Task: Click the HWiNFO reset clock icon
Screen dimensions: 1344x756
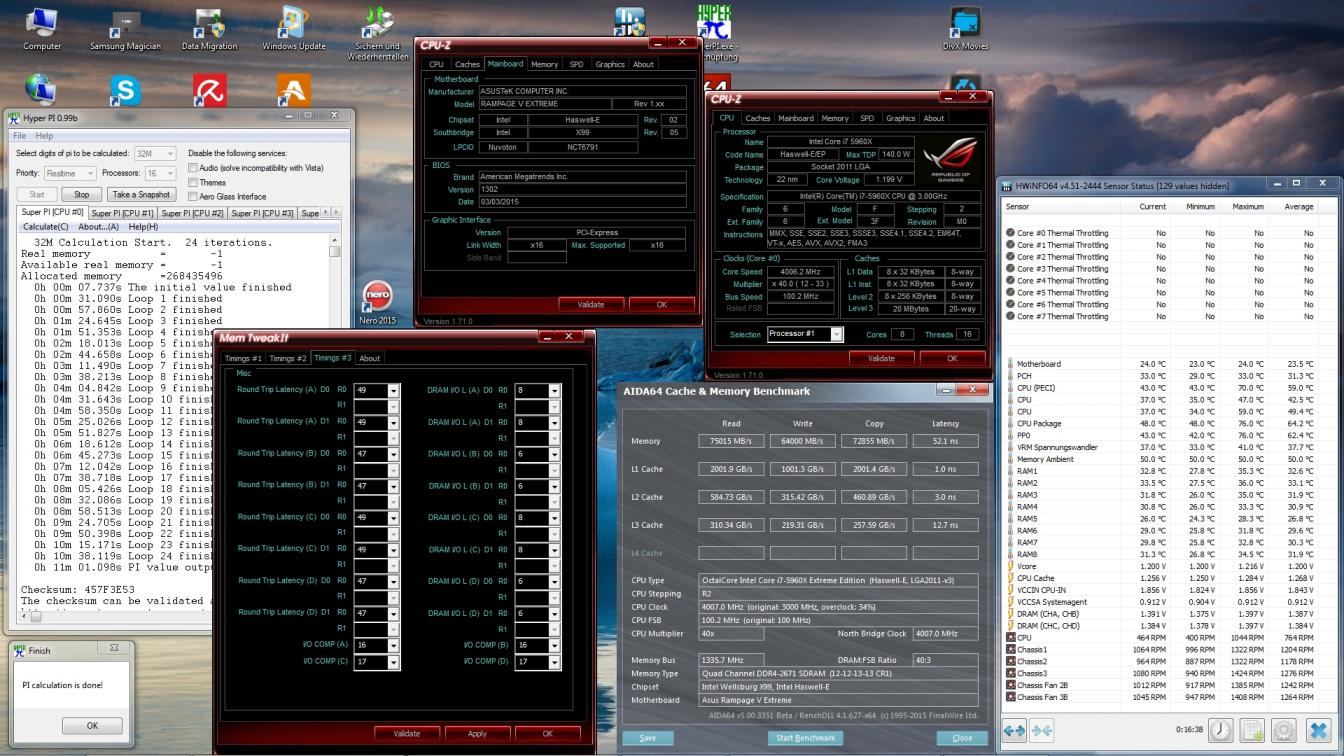Action: coord(1220,730)
